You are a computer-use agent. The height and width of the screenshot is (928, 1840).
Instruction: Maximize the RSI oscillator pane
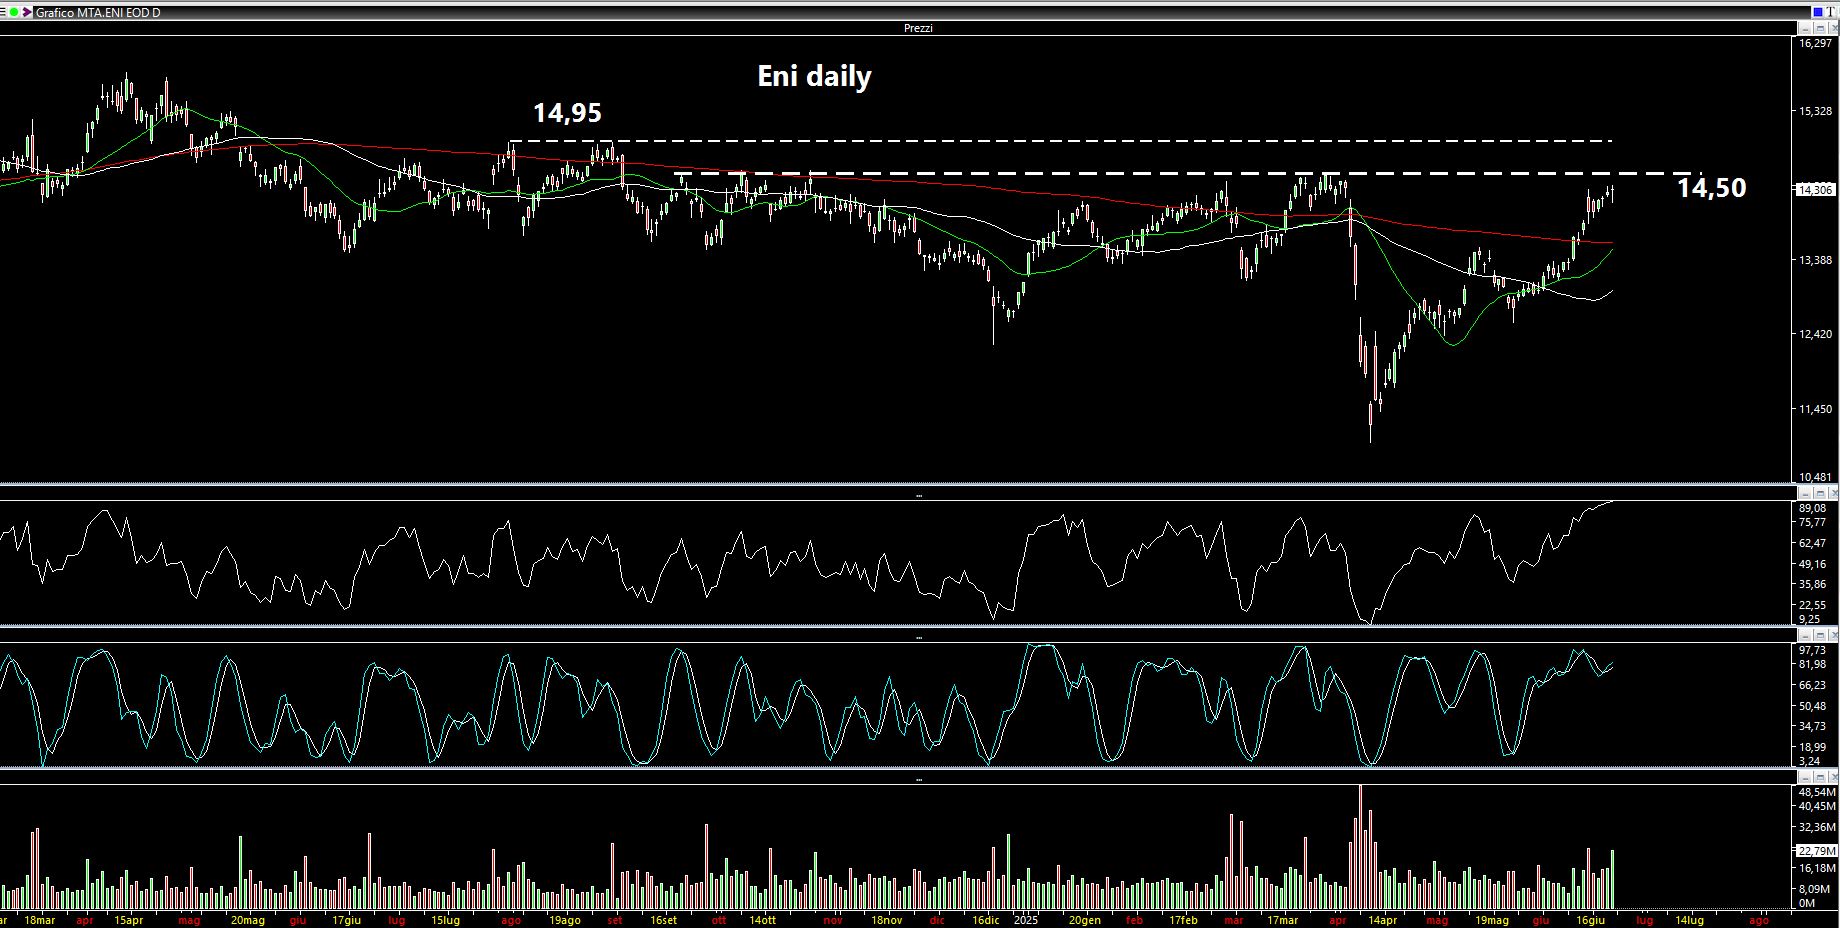click(1820, 493)
